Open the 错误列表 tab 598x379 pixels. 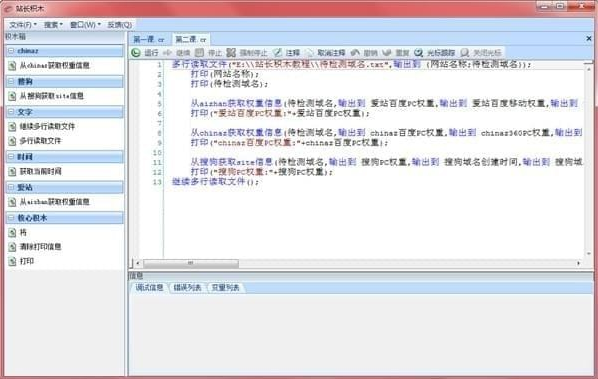187,287
